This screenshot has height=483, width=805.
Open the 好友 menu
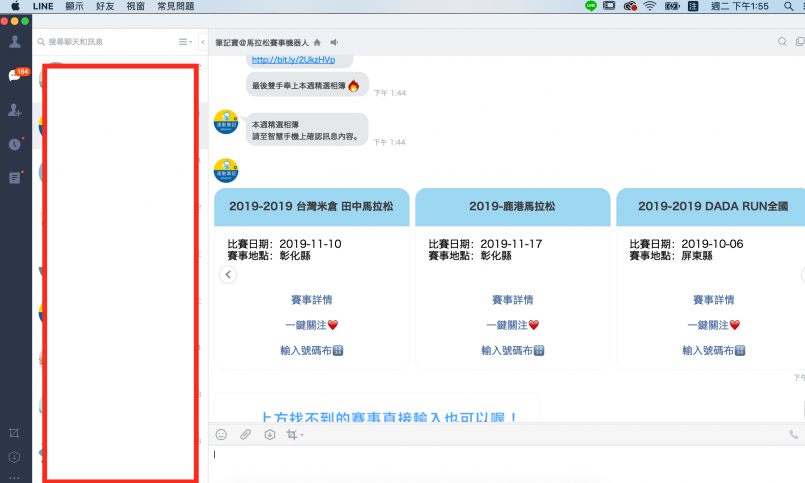click(x=105, y=6)
